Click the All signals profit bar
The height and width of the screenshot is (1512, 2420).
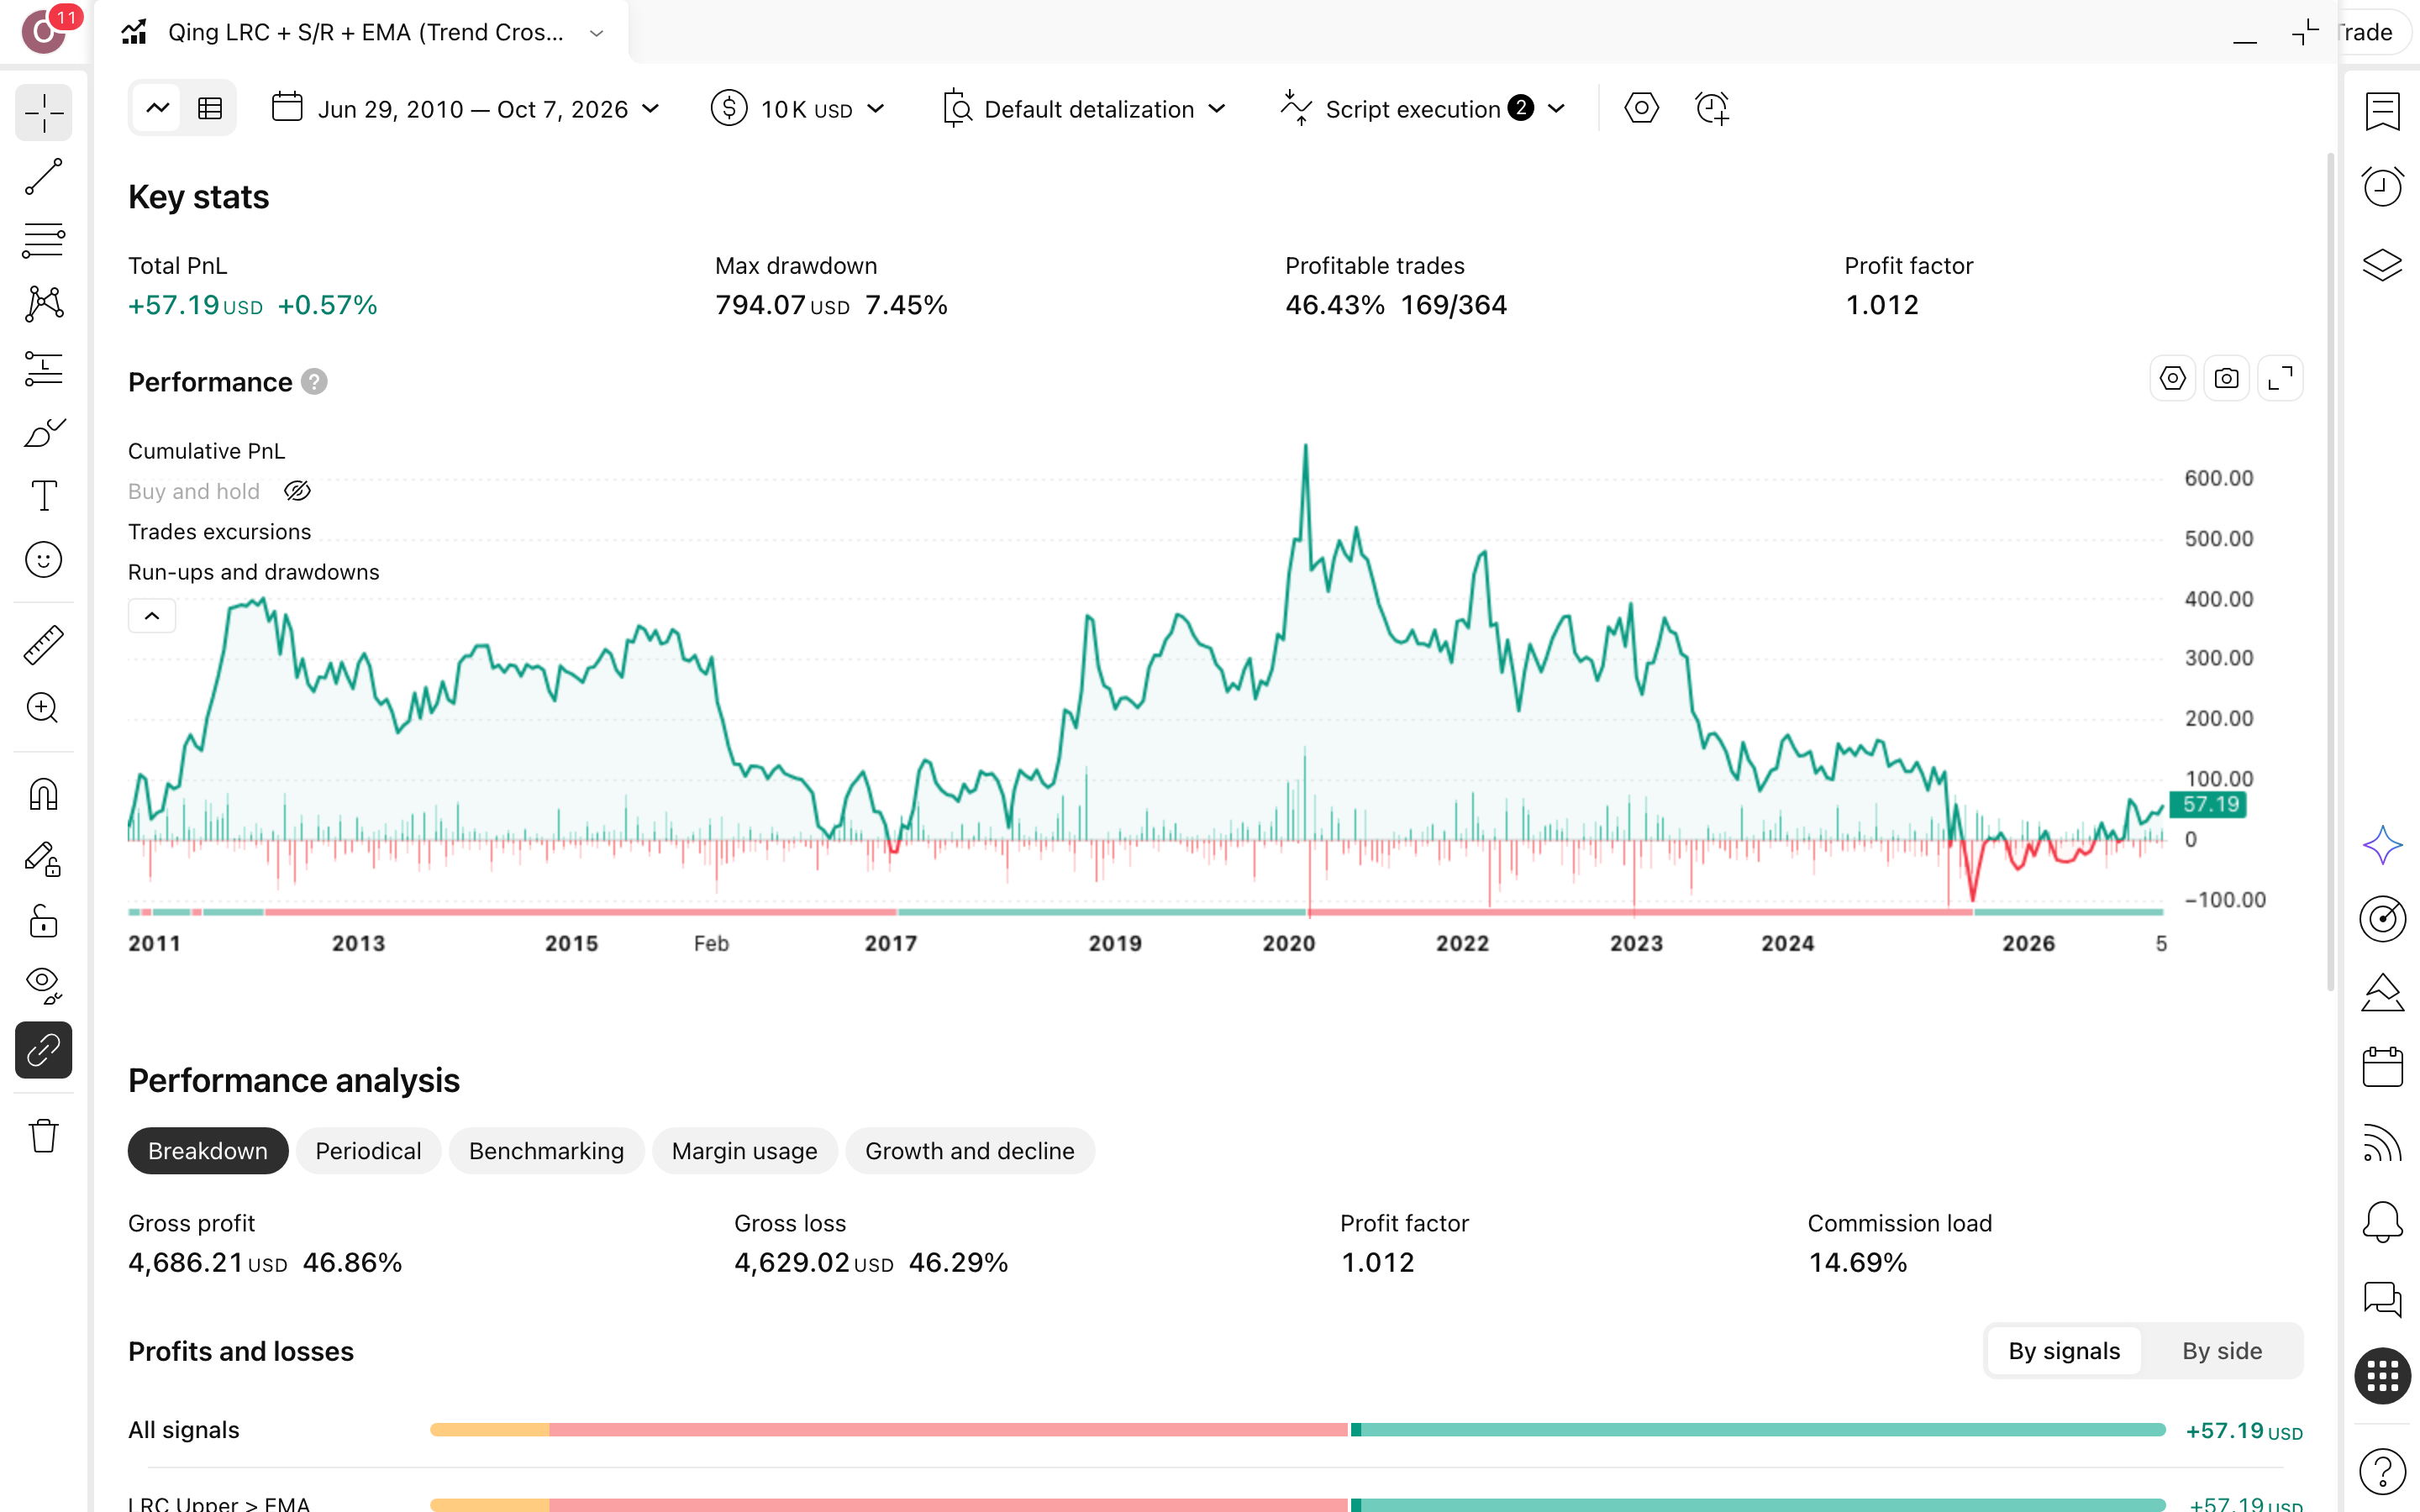pyautogui.click(x=1297, y=1430)
